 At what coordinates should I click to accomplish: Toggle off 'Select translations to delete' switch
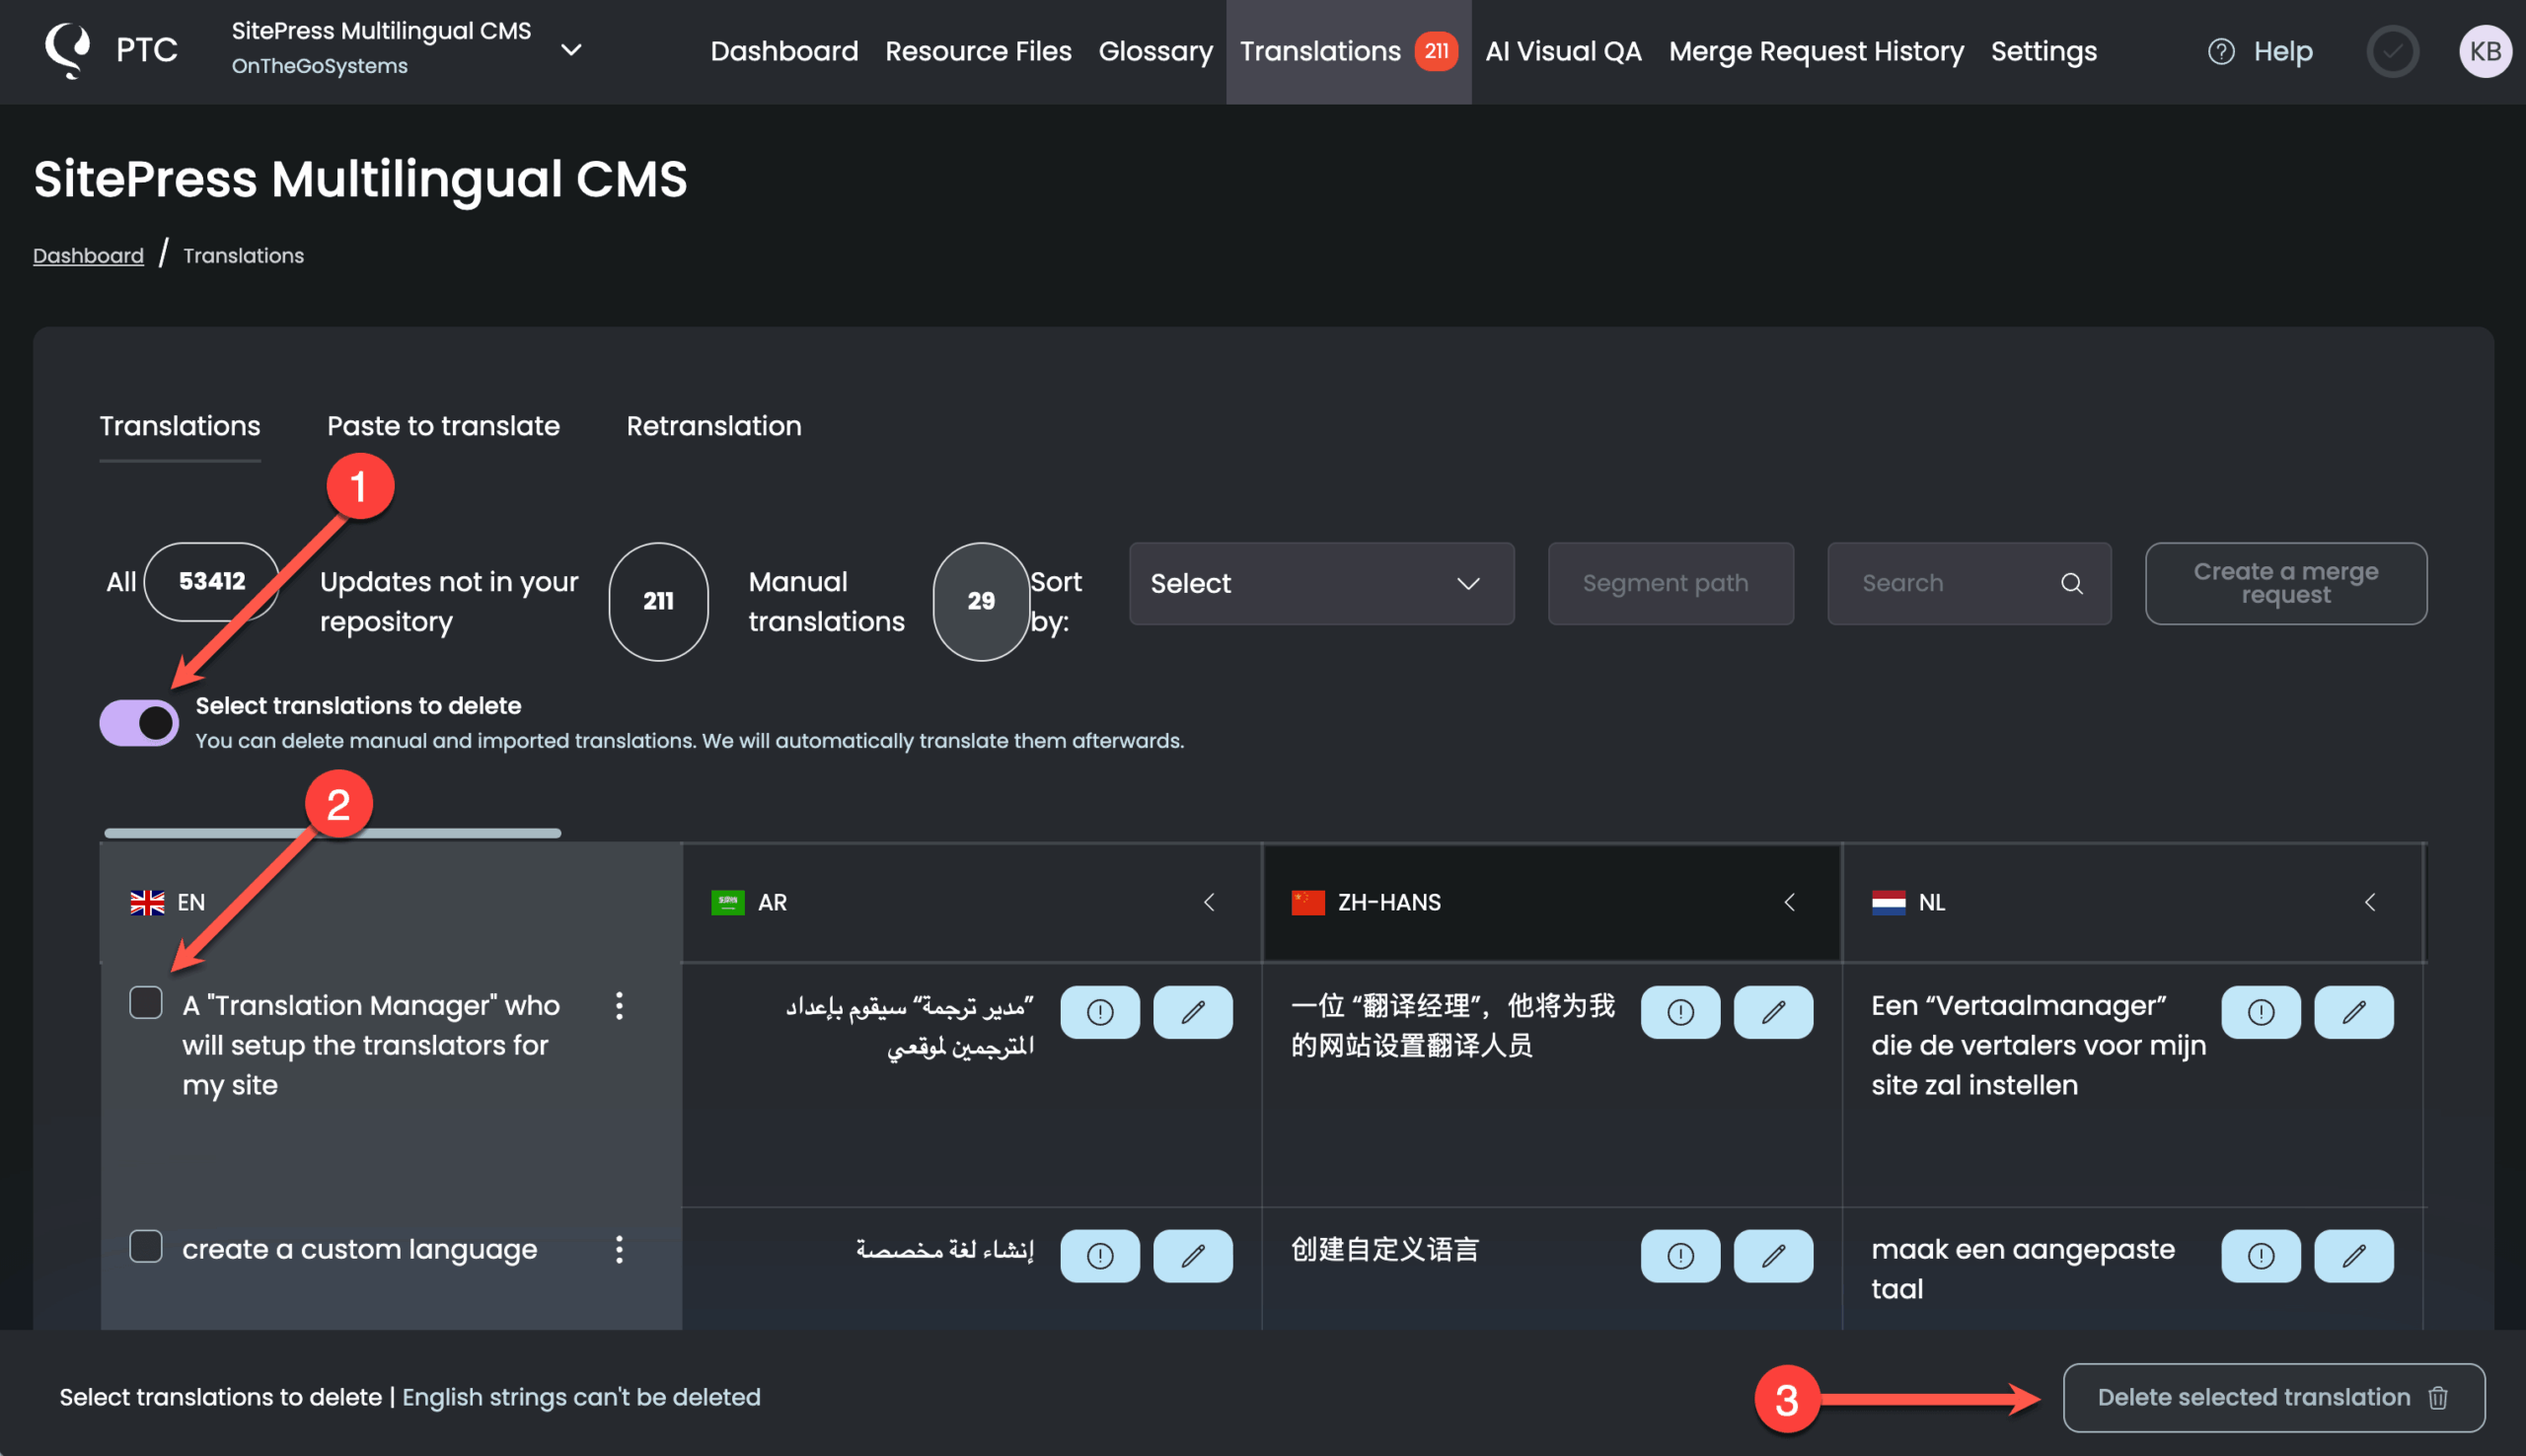pyautogui.click(x=139, y=723)
